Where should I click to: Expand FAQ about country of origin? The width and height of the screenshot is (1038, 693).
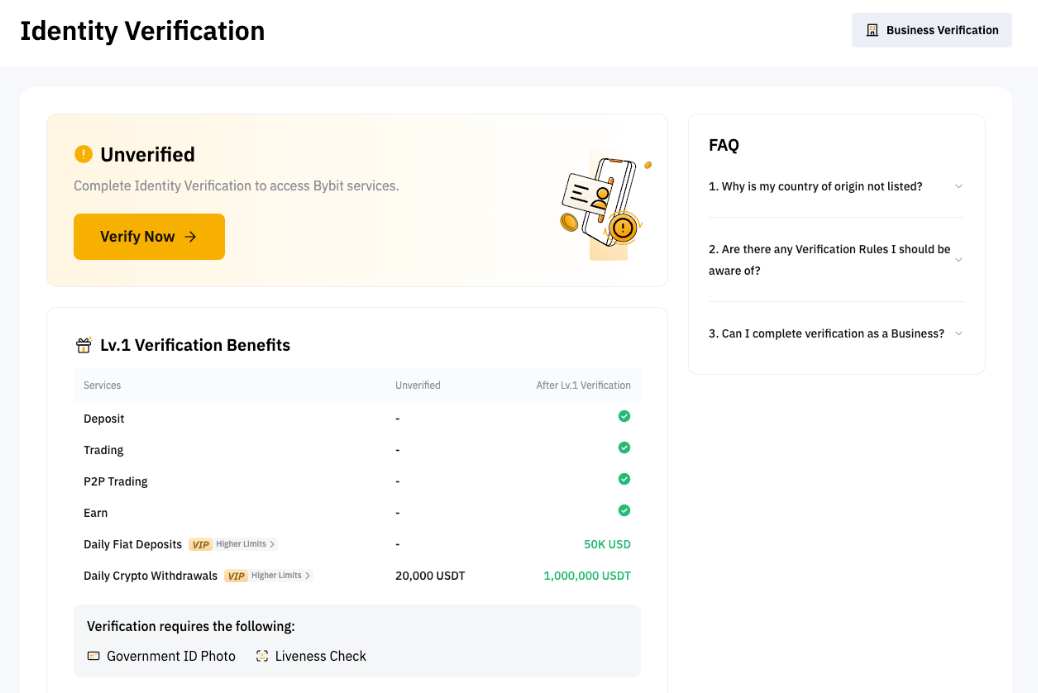(836, 187)
